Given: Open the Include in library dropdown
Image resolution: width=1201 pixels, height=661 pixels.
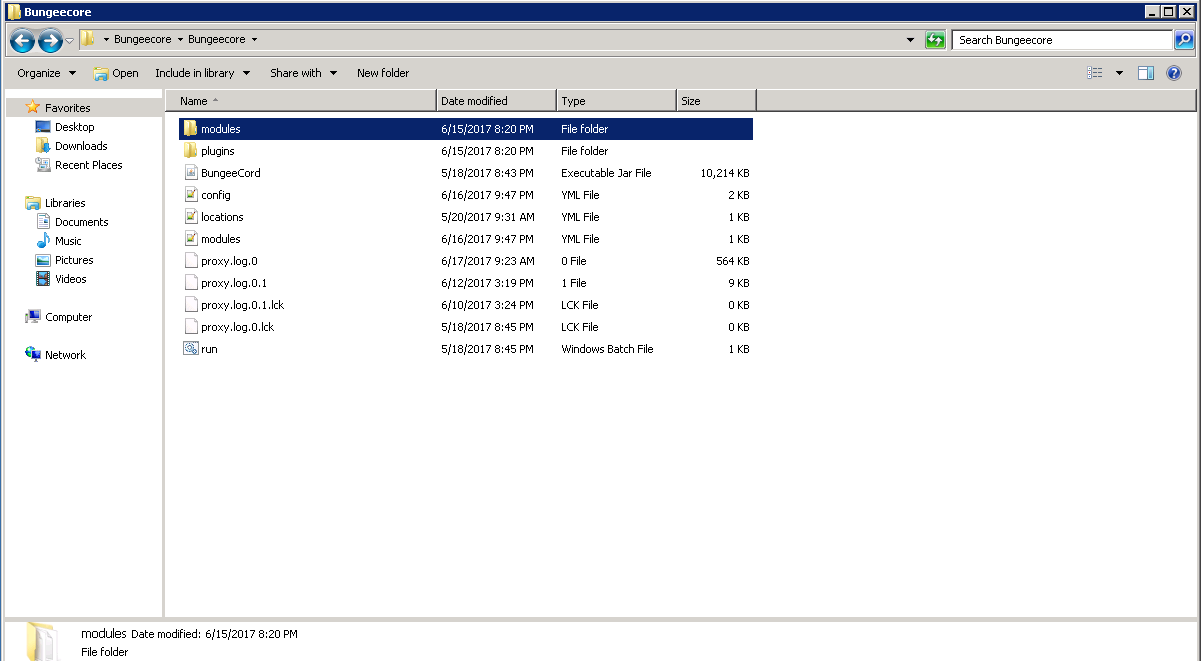Looking at the screenshot, I should pos(202,73).
